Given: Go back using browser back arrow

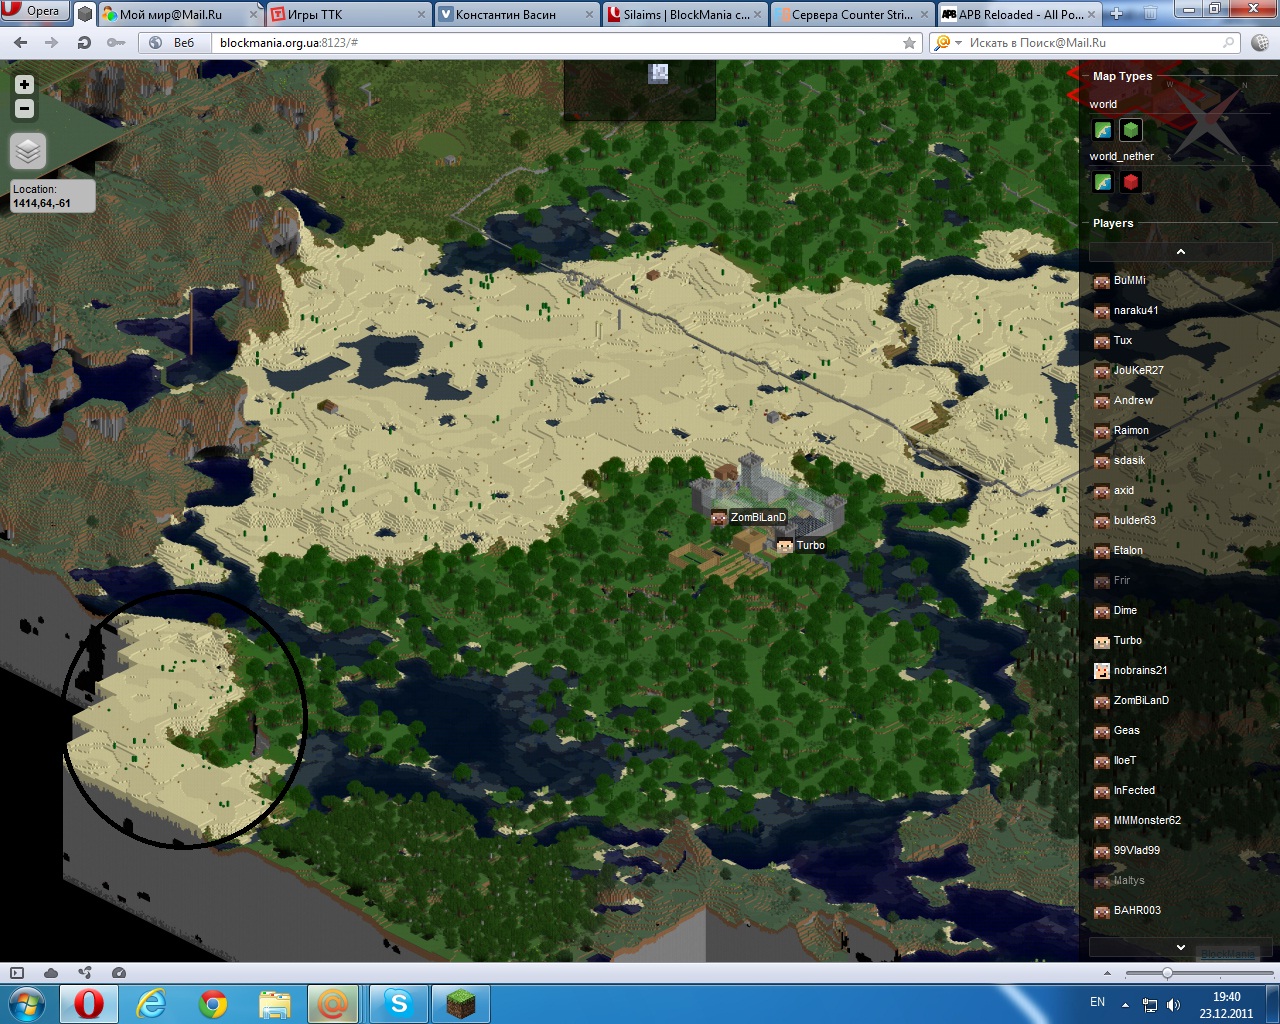Looking at the screenshot, I should (x=21, y=43).
